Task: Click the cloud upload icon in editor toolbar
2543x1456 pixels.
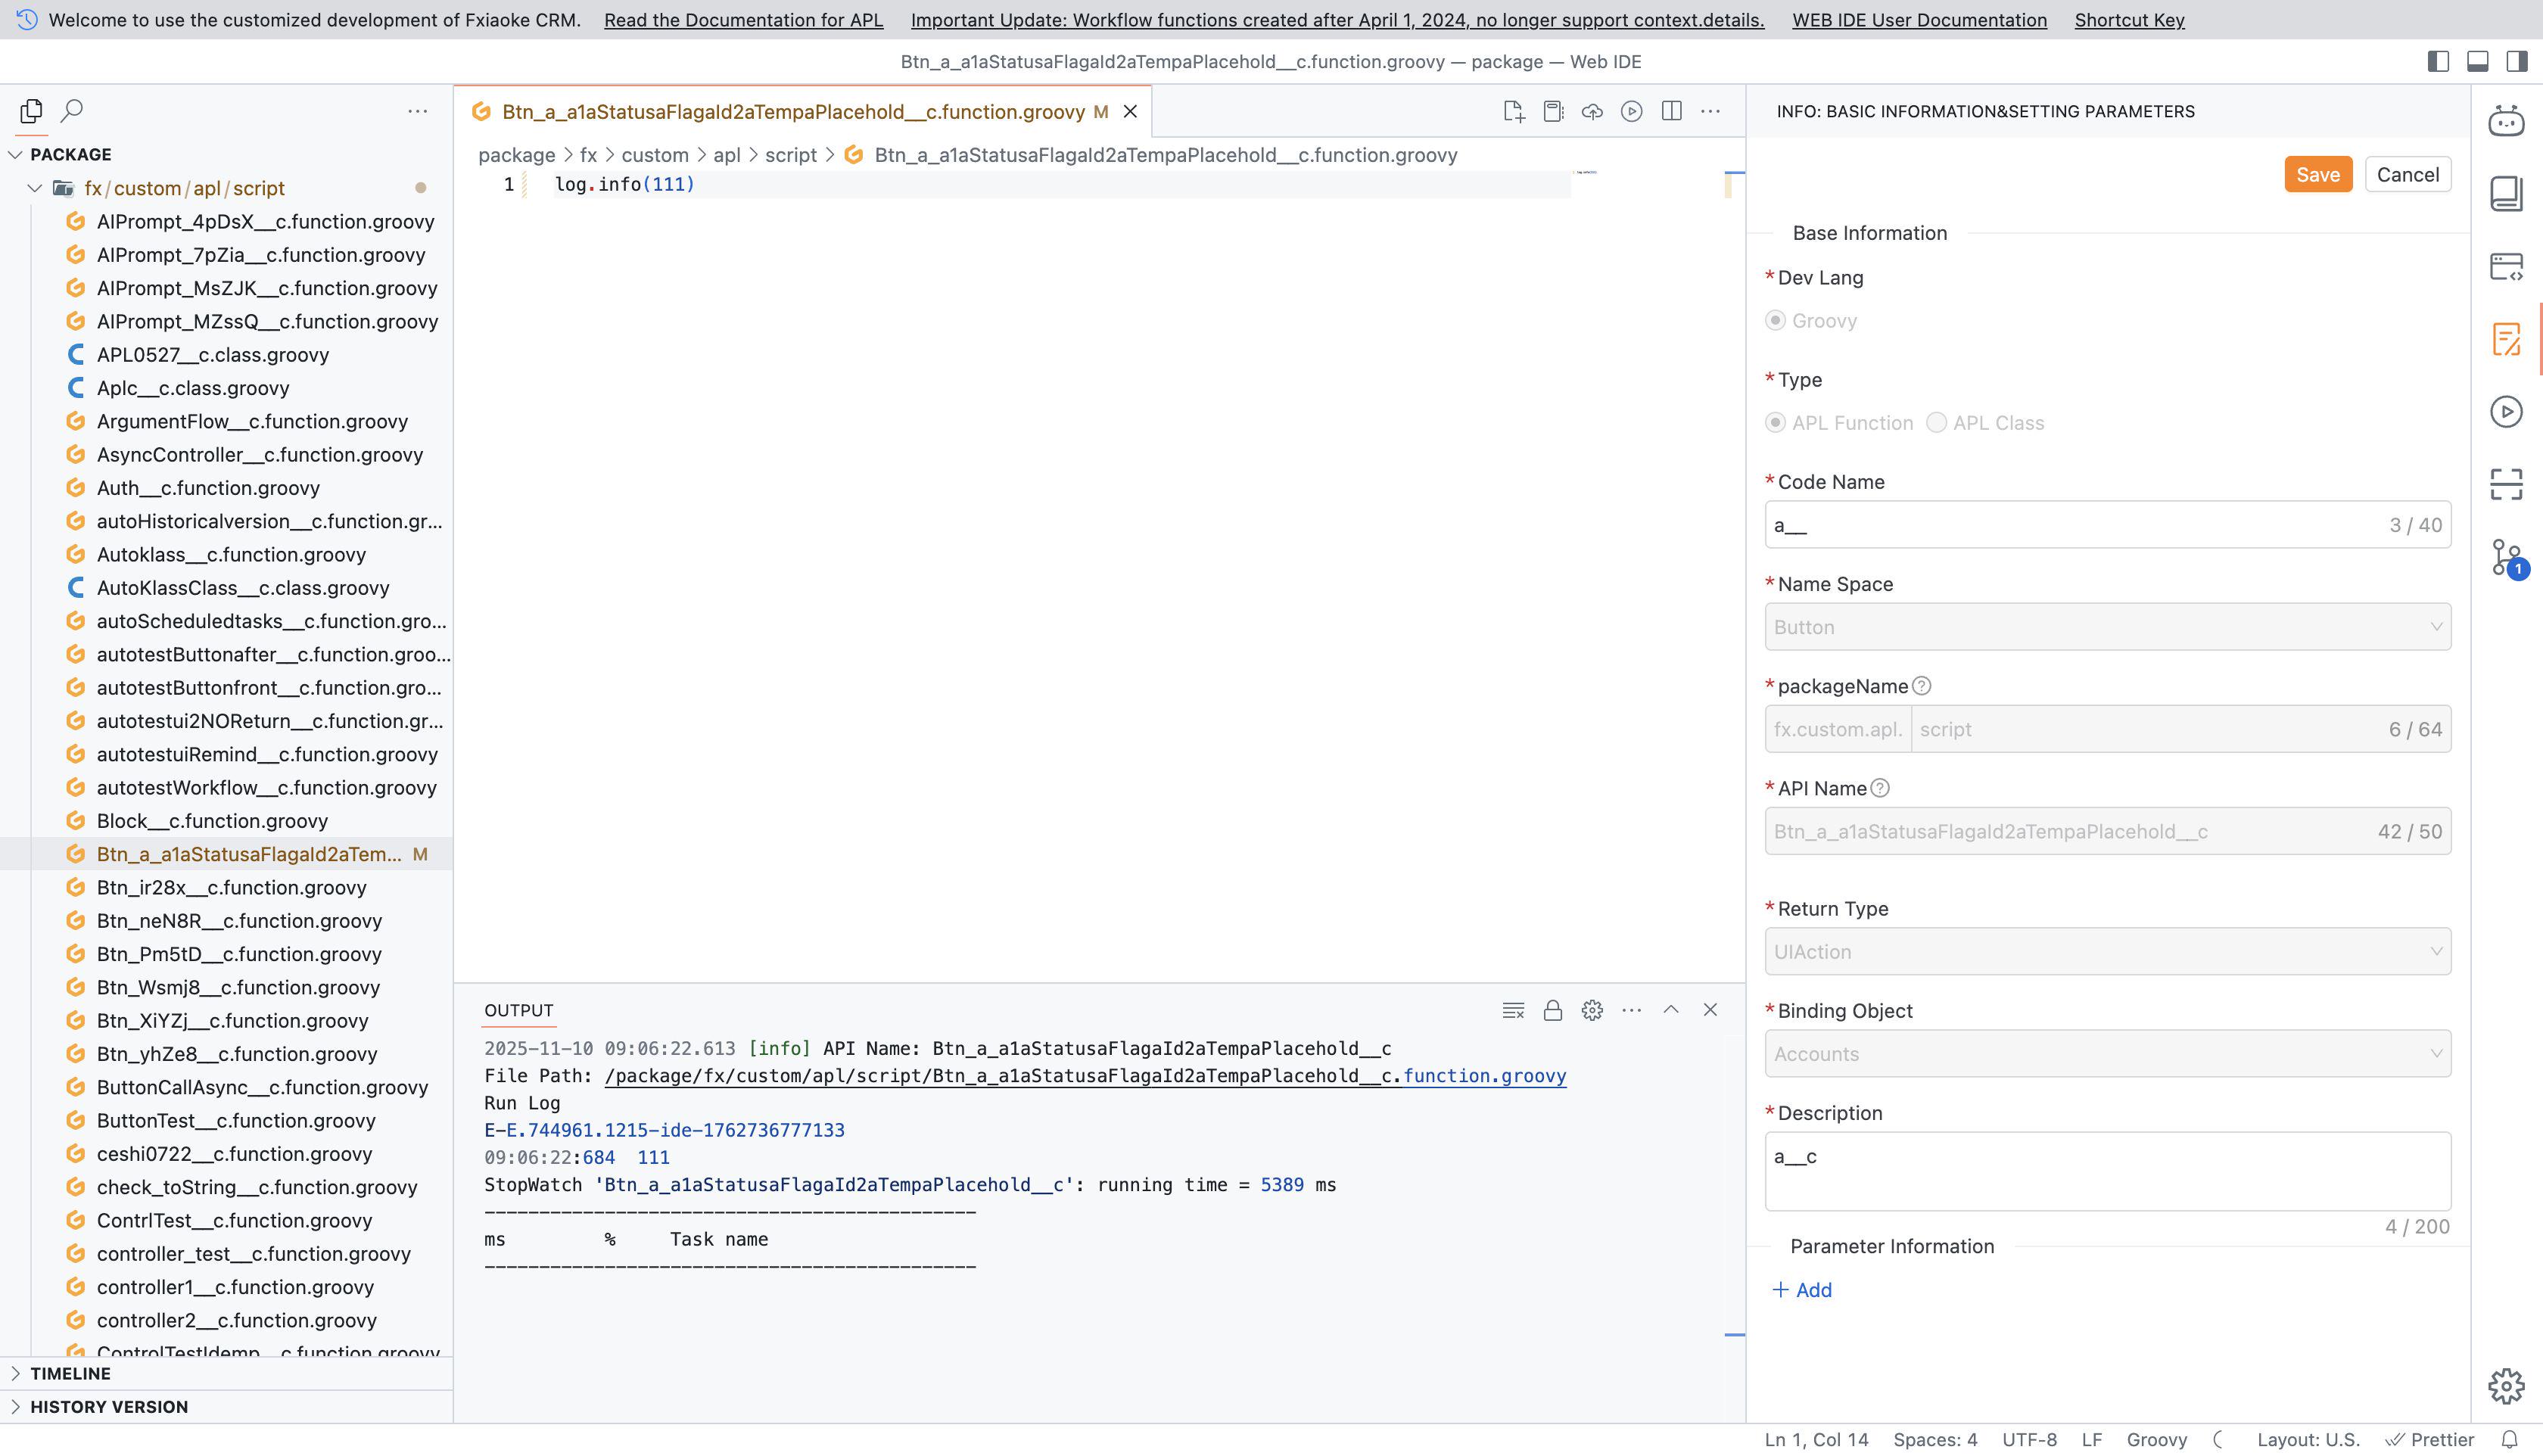Action: (1592, 111)
